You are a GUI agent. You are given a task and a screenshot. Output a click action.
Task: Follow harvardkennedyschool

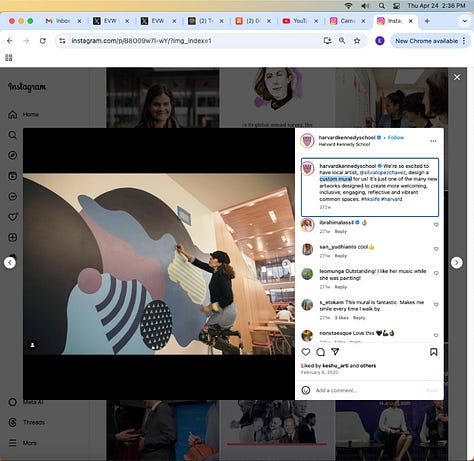click(396, 138)
